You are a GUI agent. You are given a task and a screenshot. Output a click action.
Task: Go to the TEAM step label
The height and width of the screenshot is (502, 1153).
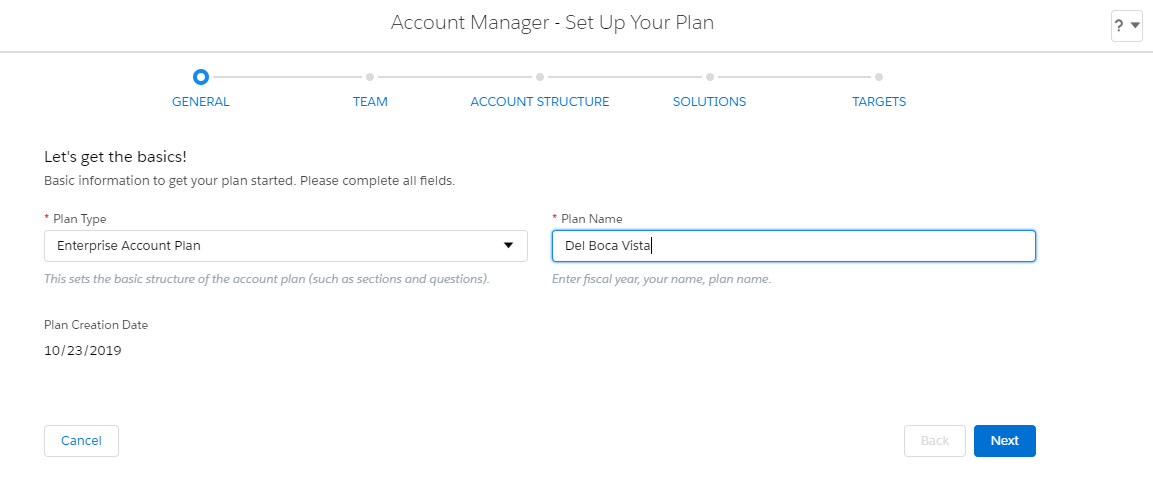click(370, 101)
